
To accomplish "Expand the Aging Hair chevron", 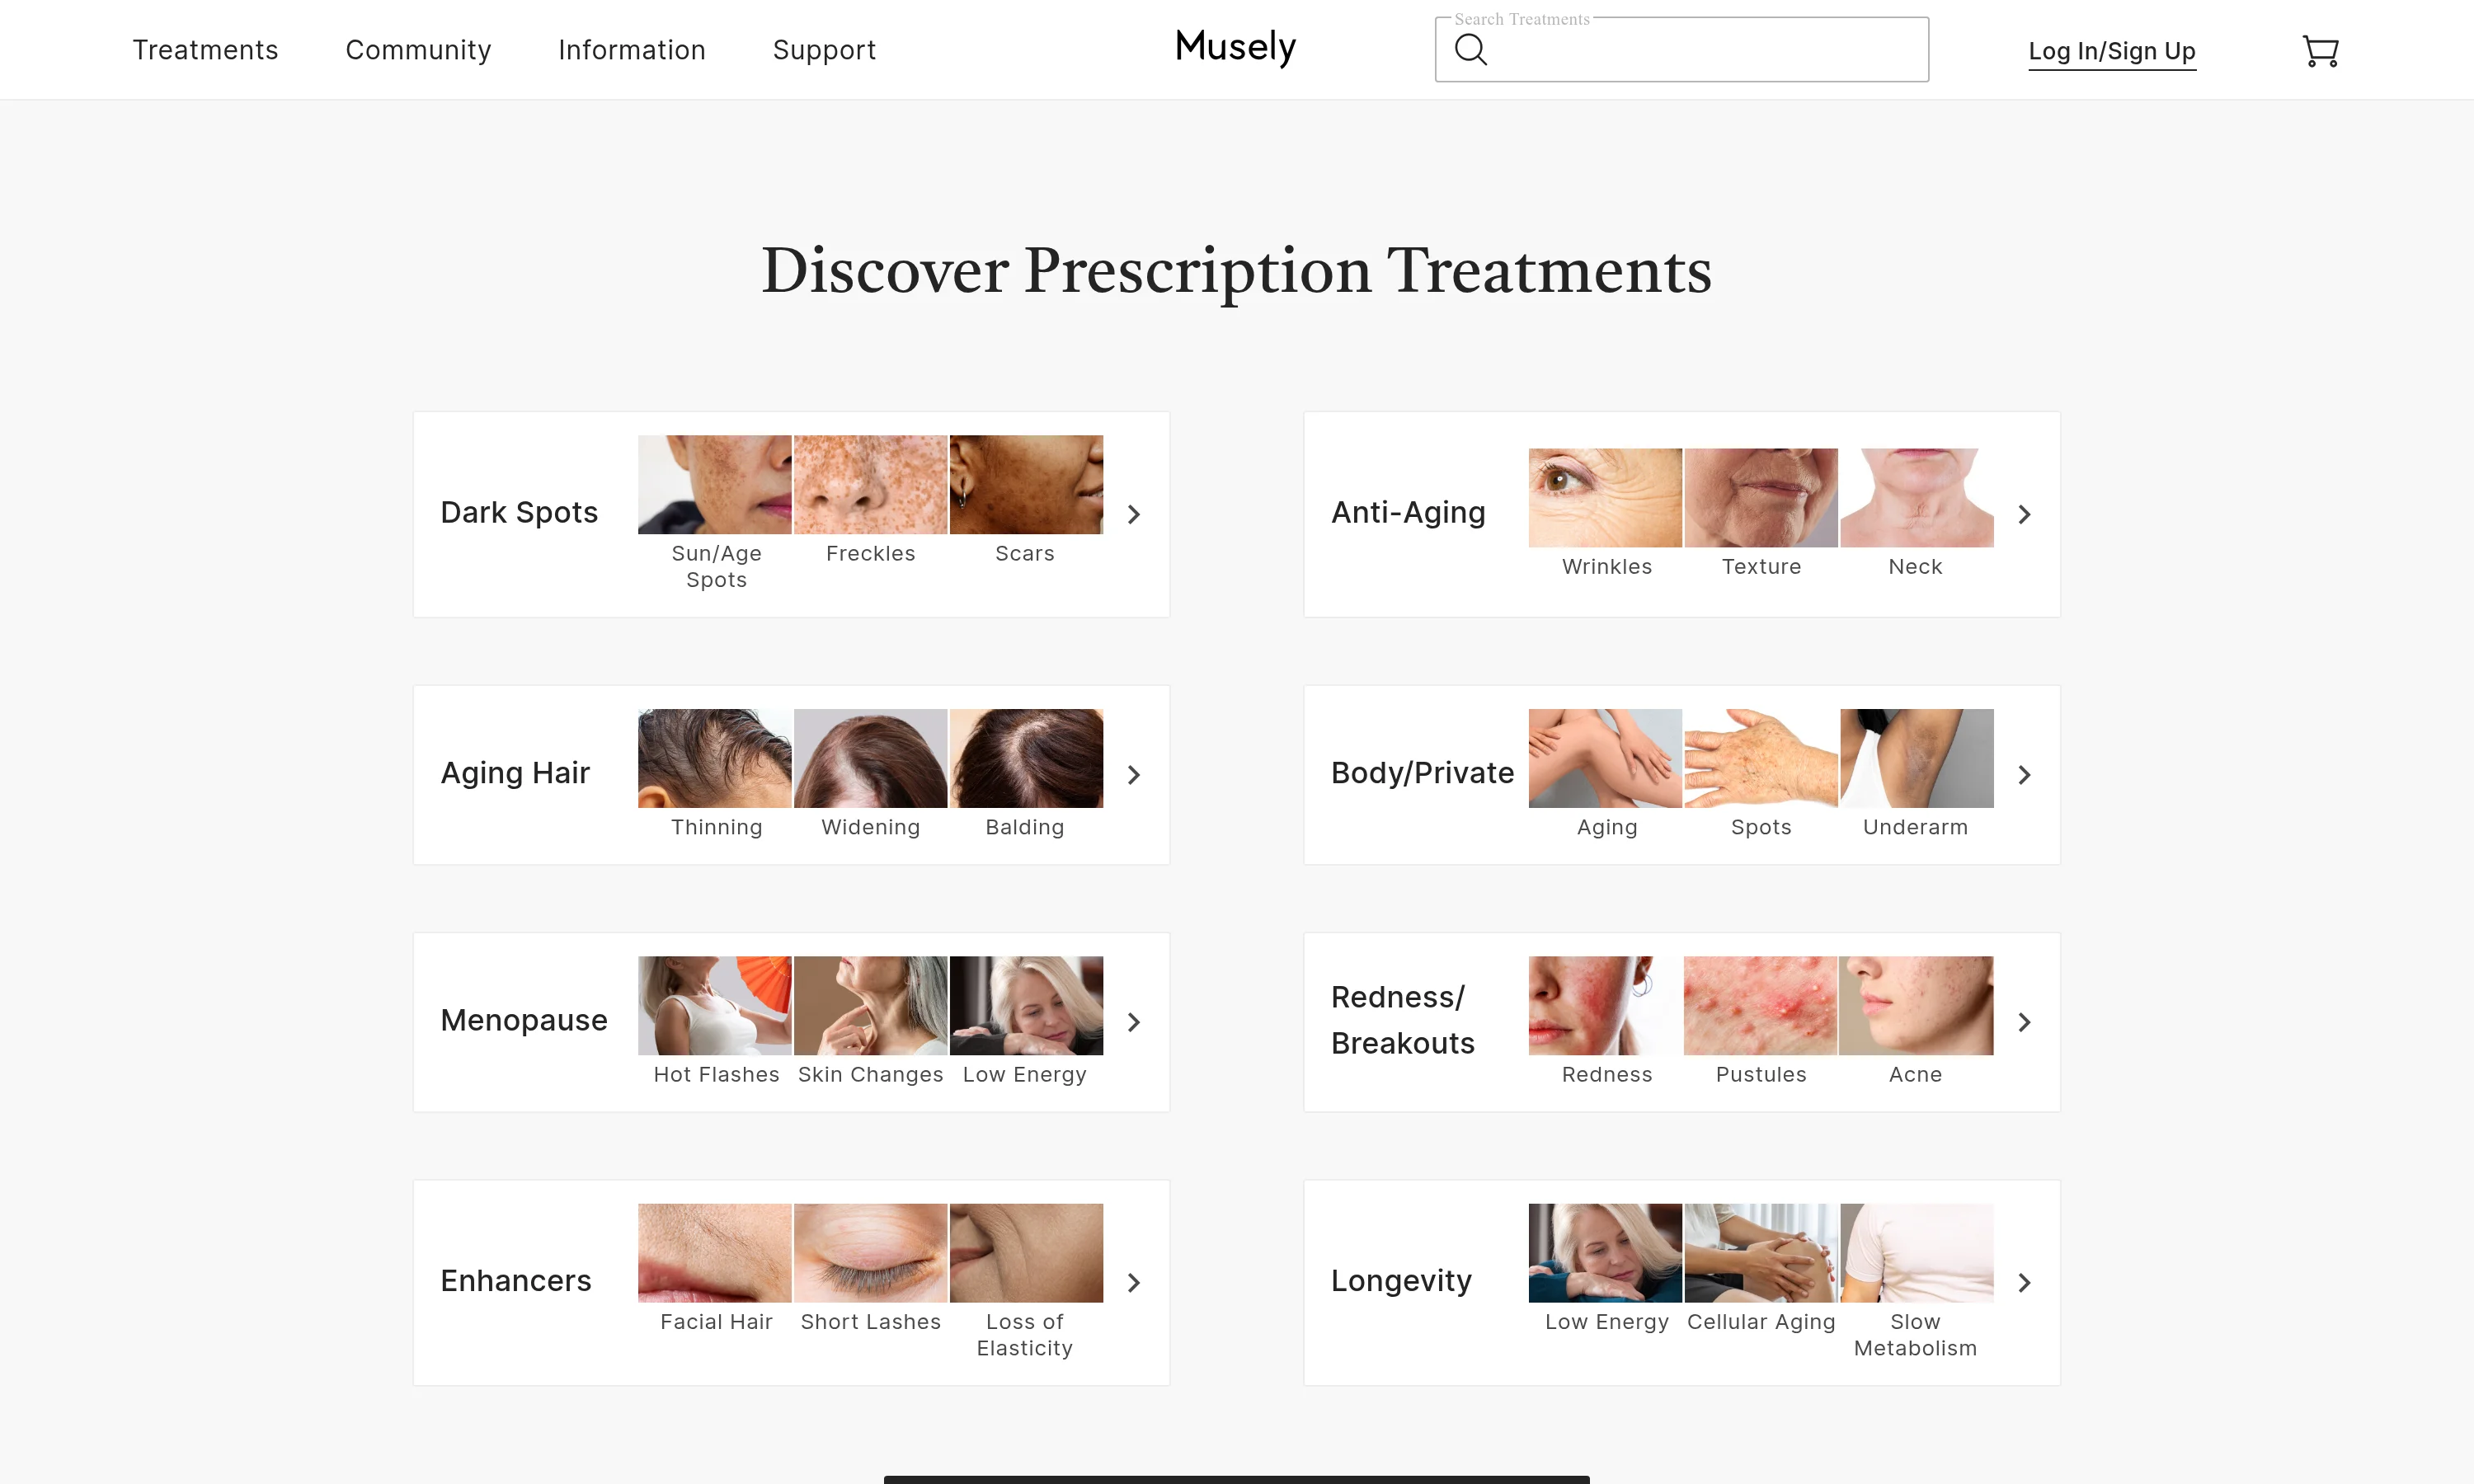I will [1133, 775].
